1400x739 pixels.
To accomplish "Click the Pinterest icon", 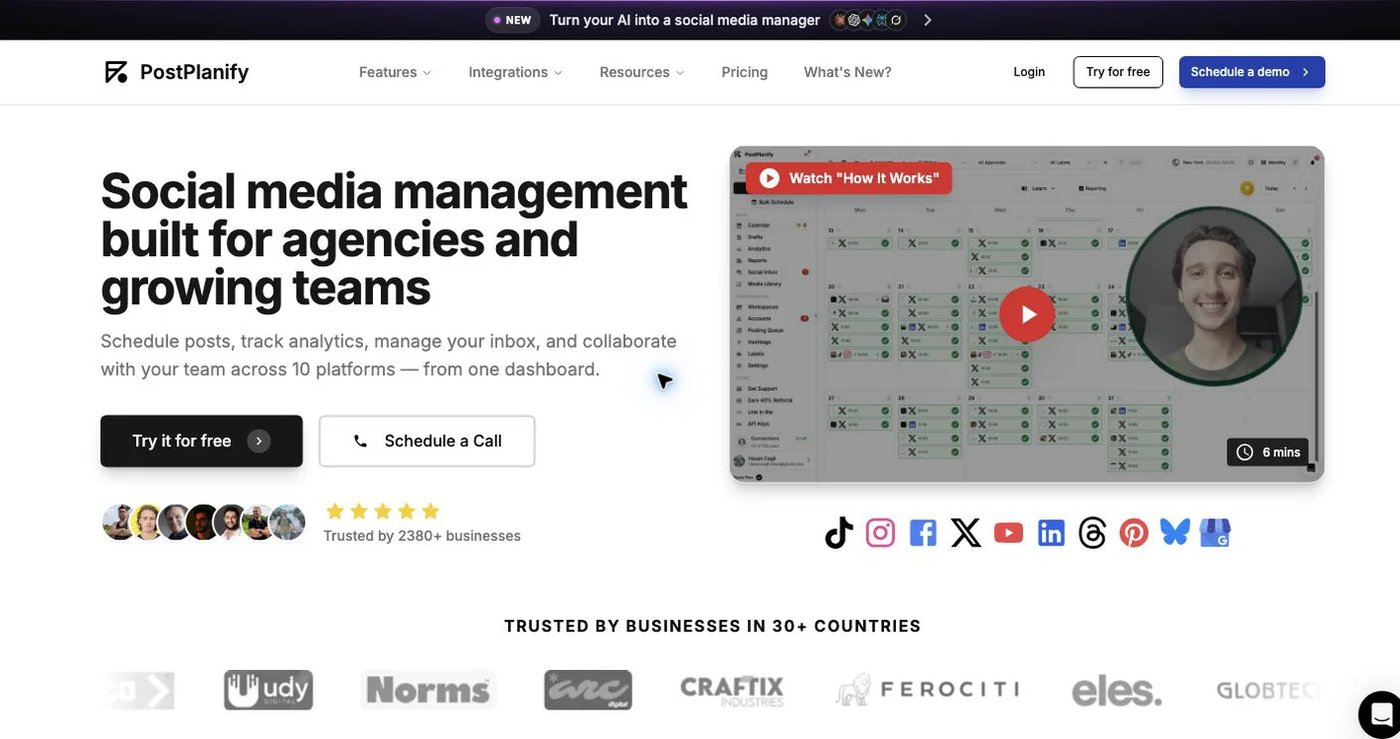I will (1134, 533).
